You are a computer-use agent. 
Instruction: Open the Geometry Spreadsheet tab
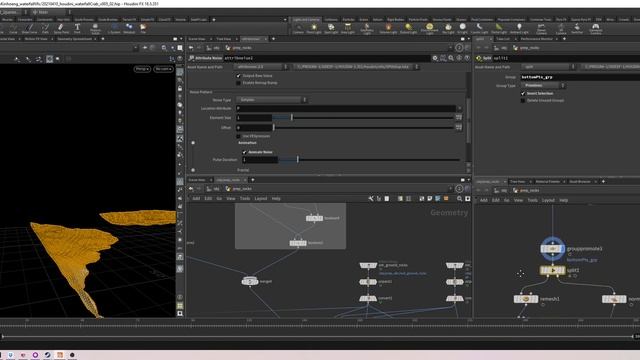(74, 39)
